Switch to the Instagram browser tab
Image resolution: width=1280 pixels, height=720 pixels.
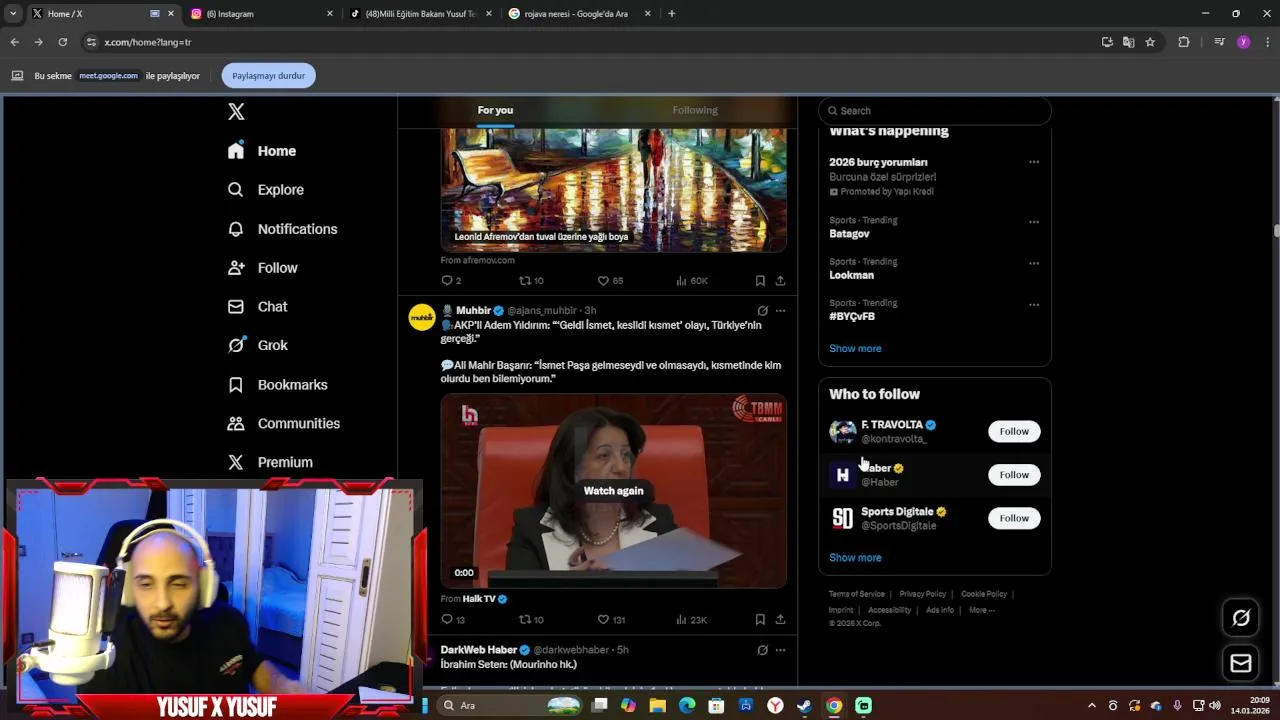tap(260, 14)
